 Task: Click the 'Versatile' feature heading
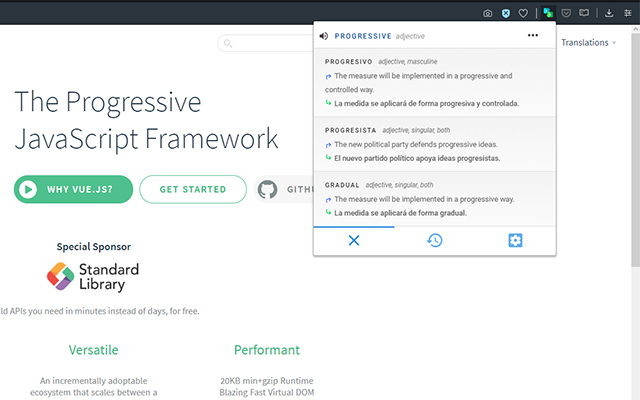tap(93, 350)
